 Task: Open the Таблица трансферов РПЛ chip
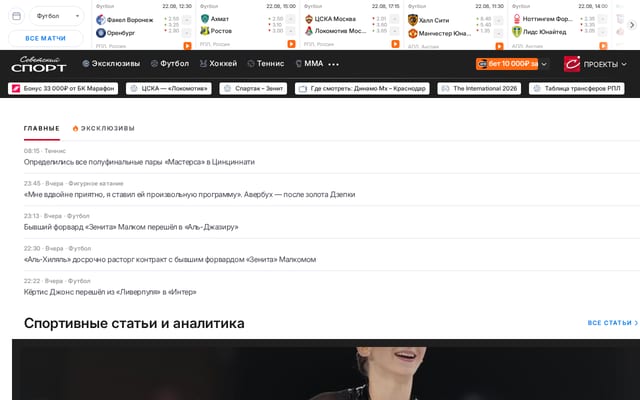[576, 89]
